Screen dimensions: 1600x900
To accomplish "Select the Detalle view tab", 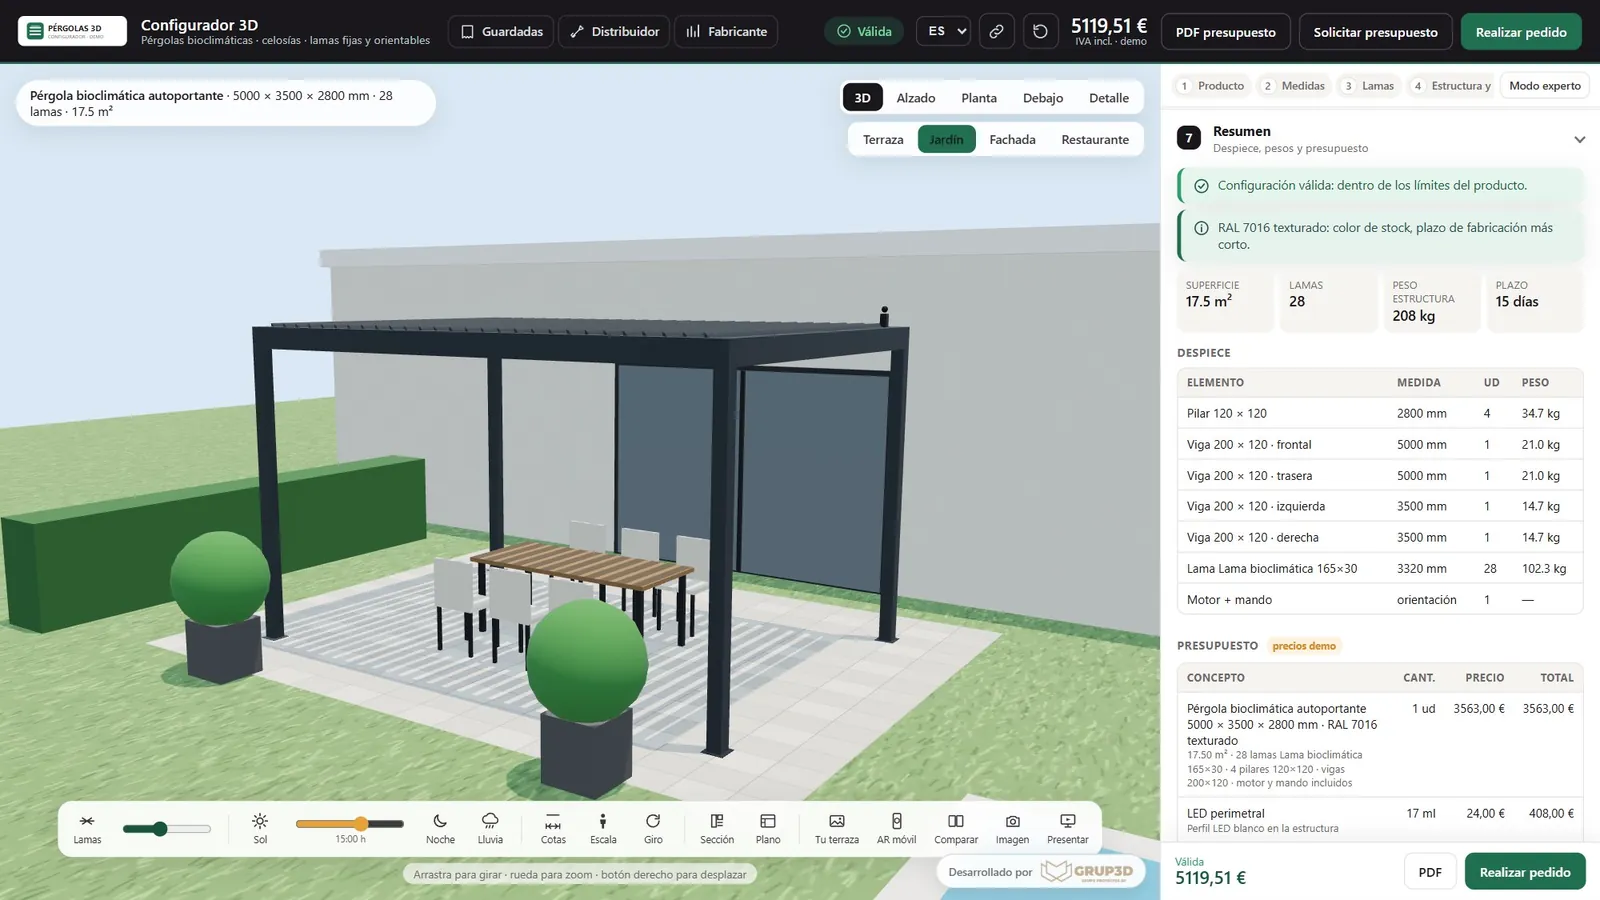I will (x=1109, y=98).
